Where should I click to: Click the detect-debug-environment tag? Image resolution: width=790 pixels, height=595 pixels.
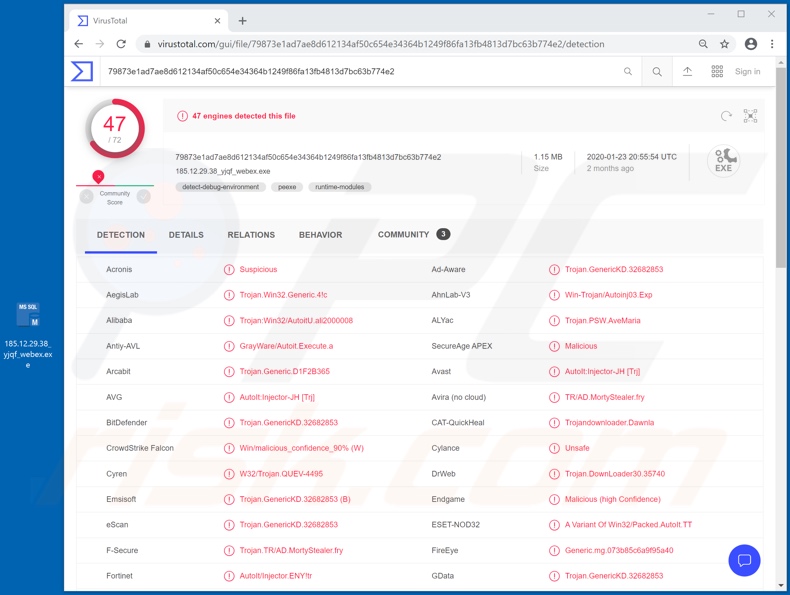coord(220,187)
